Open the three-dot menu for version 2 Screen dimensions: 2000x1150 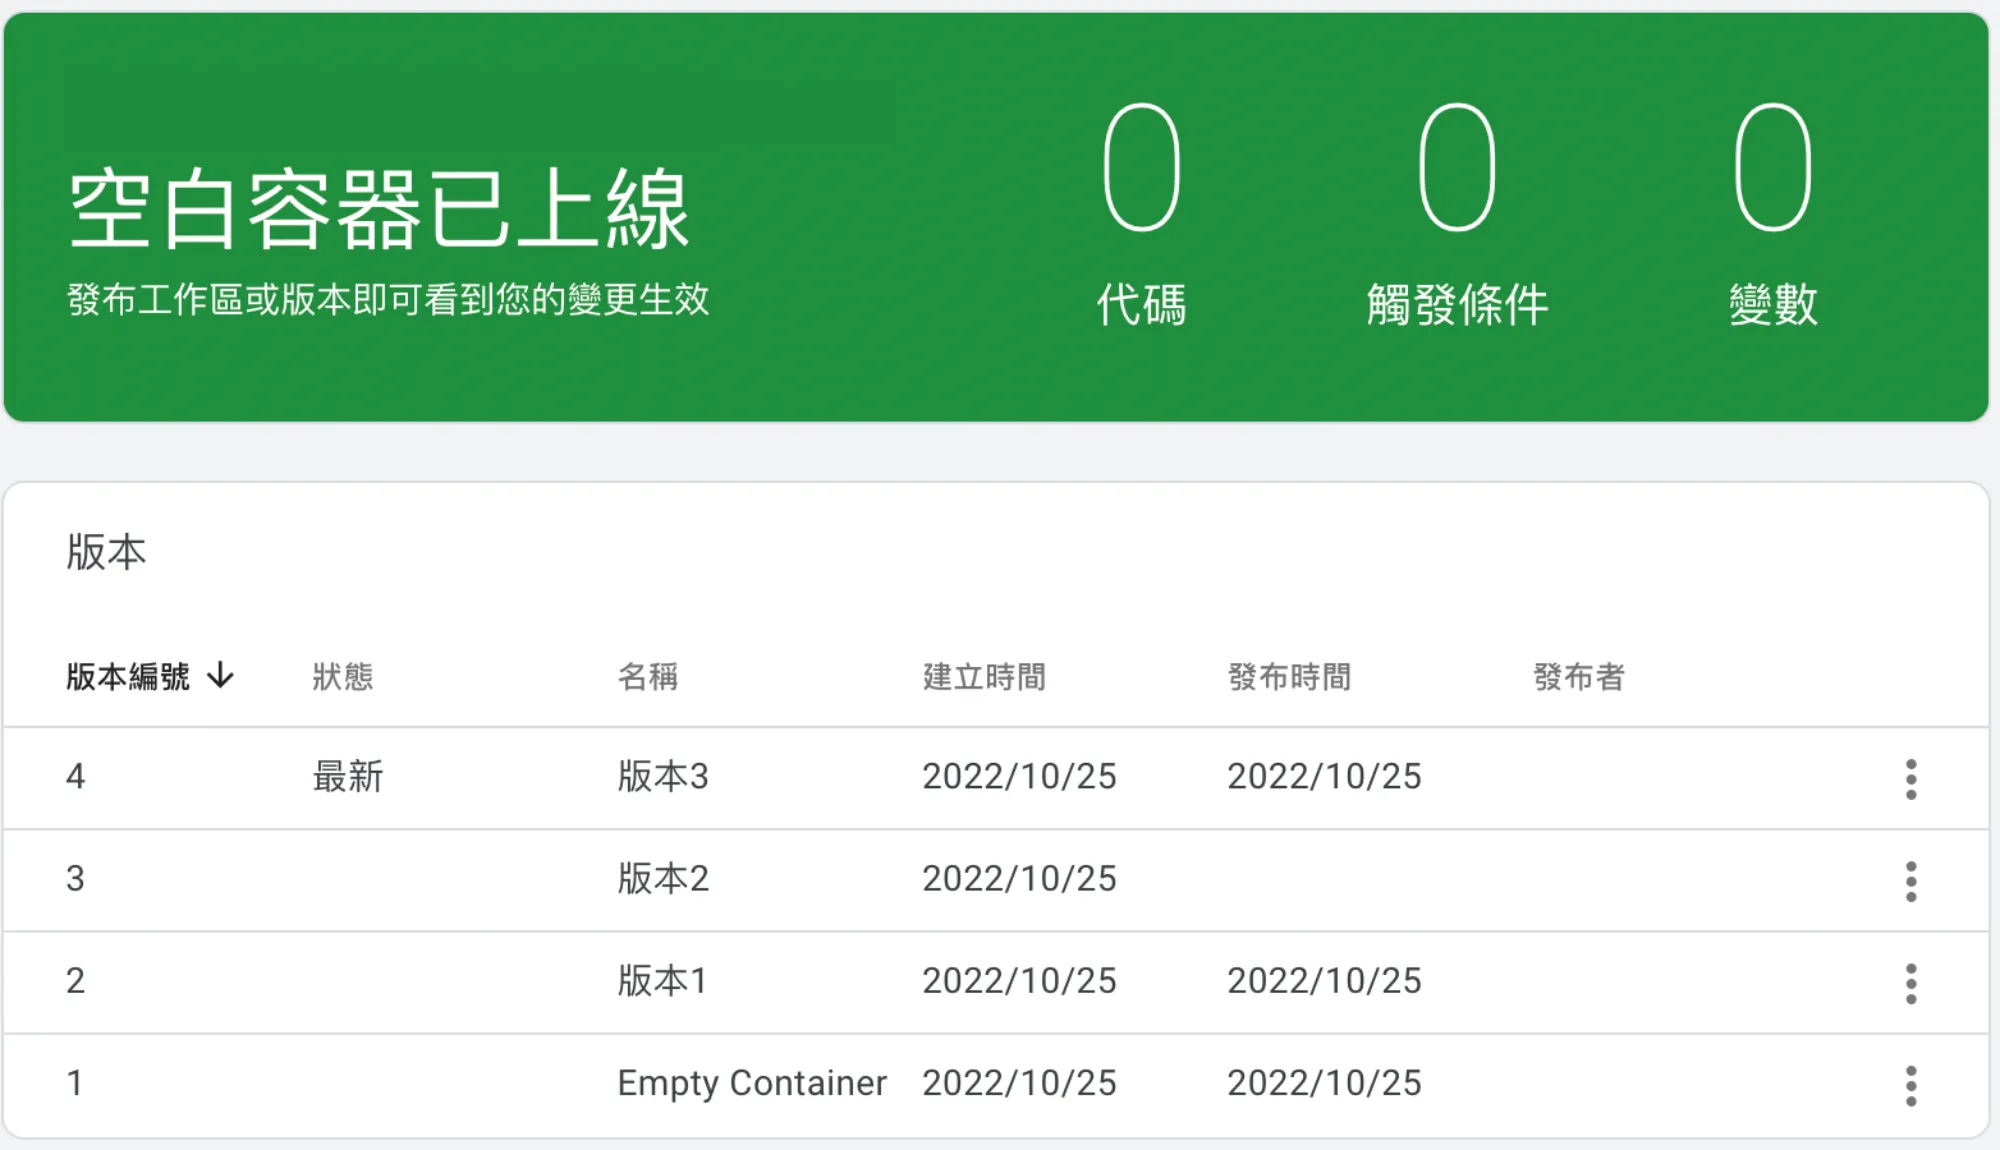click(x=1910, y=983)
